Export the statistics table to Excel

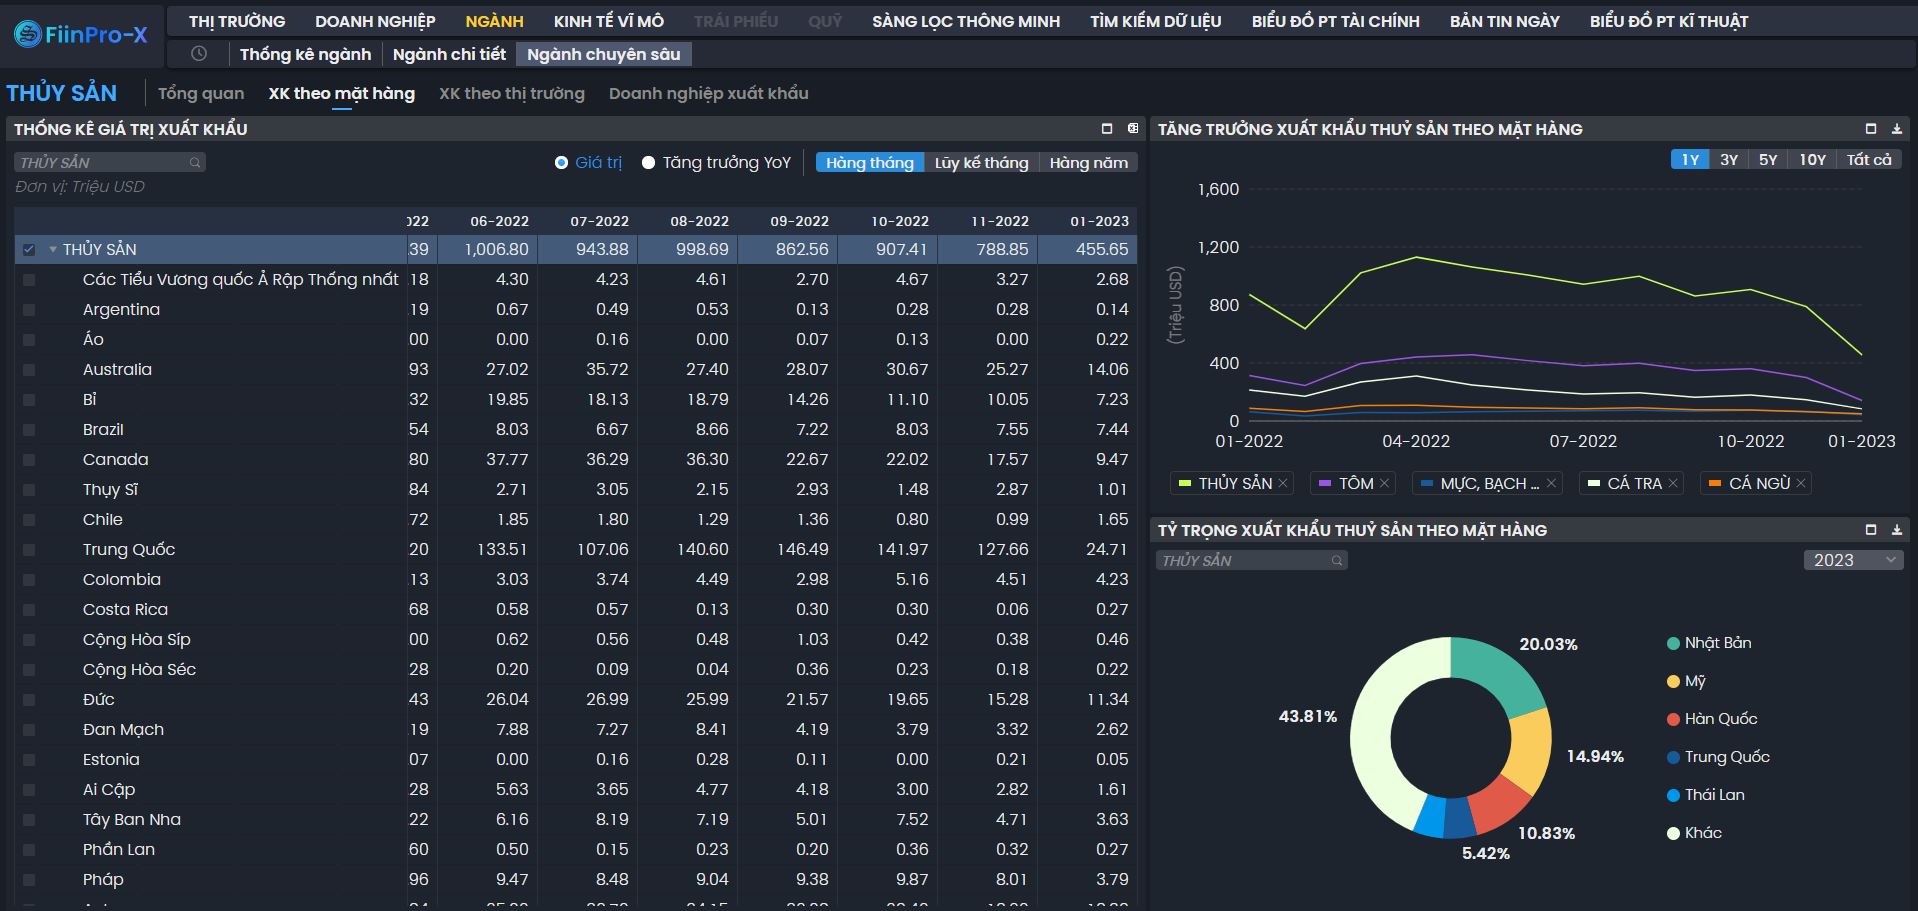(x=1133, y=129)
